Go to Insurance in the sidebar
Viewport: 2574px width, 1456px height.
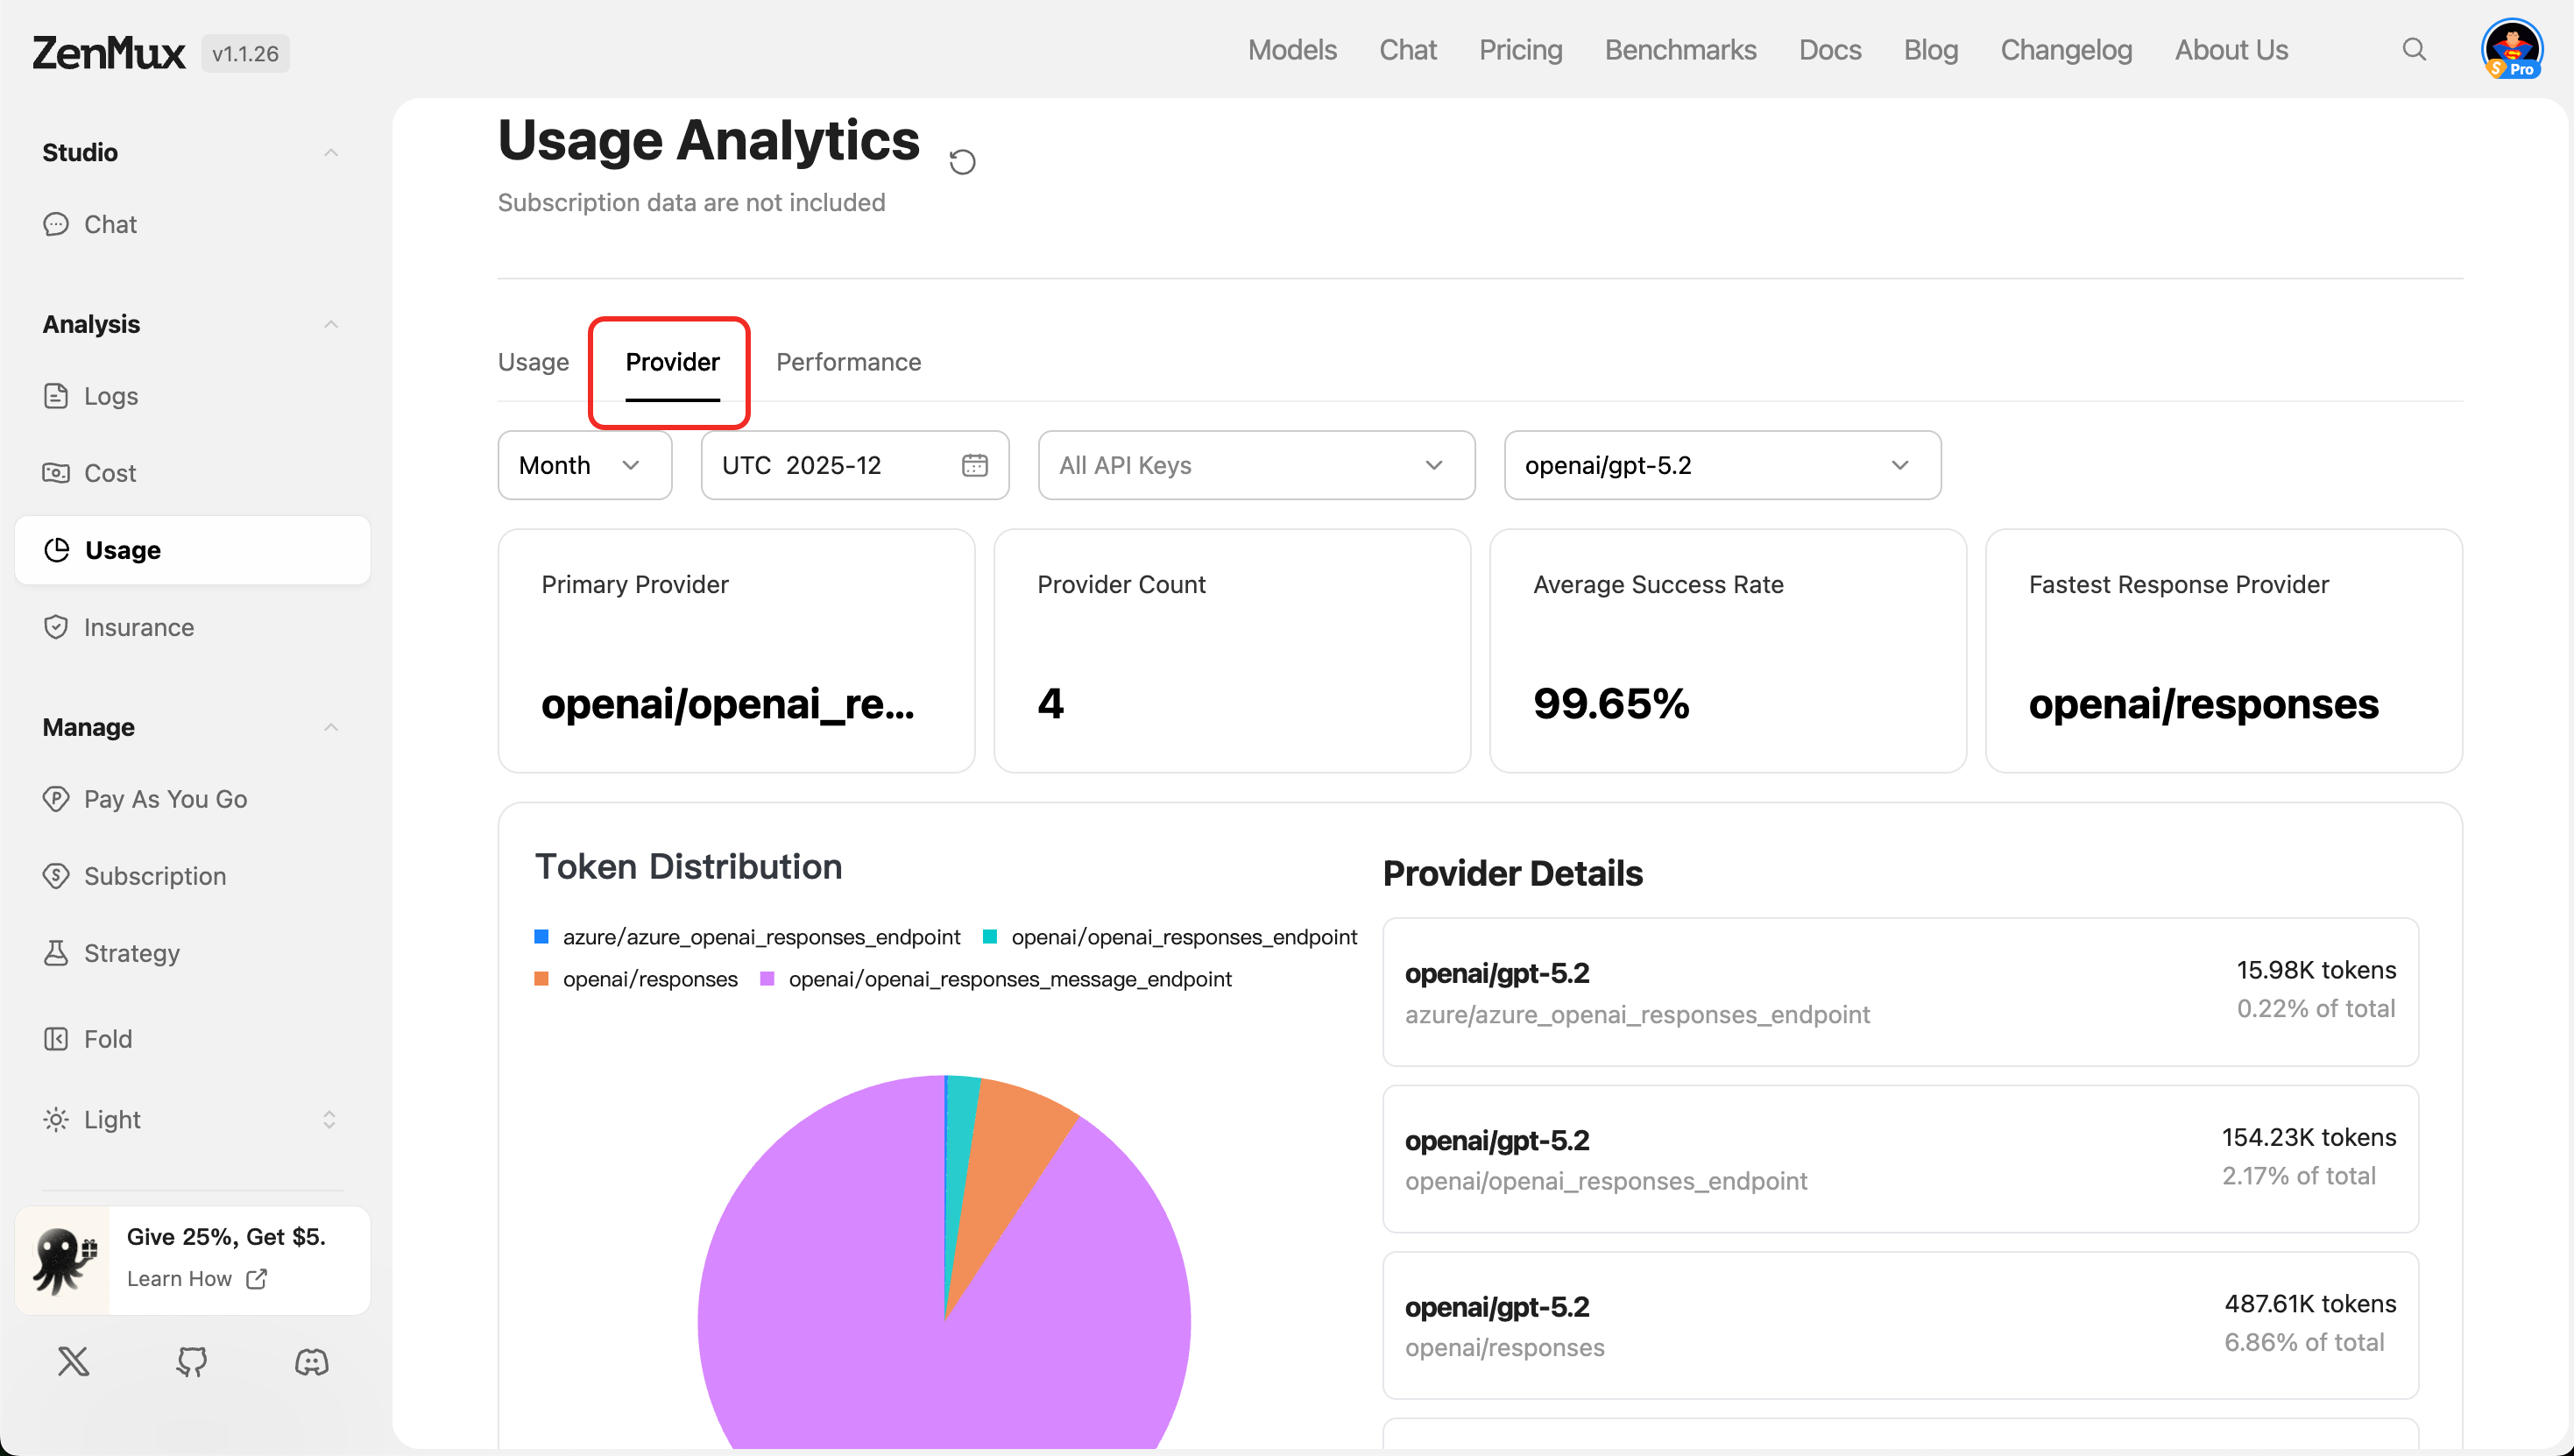click(x=138, y=627)
